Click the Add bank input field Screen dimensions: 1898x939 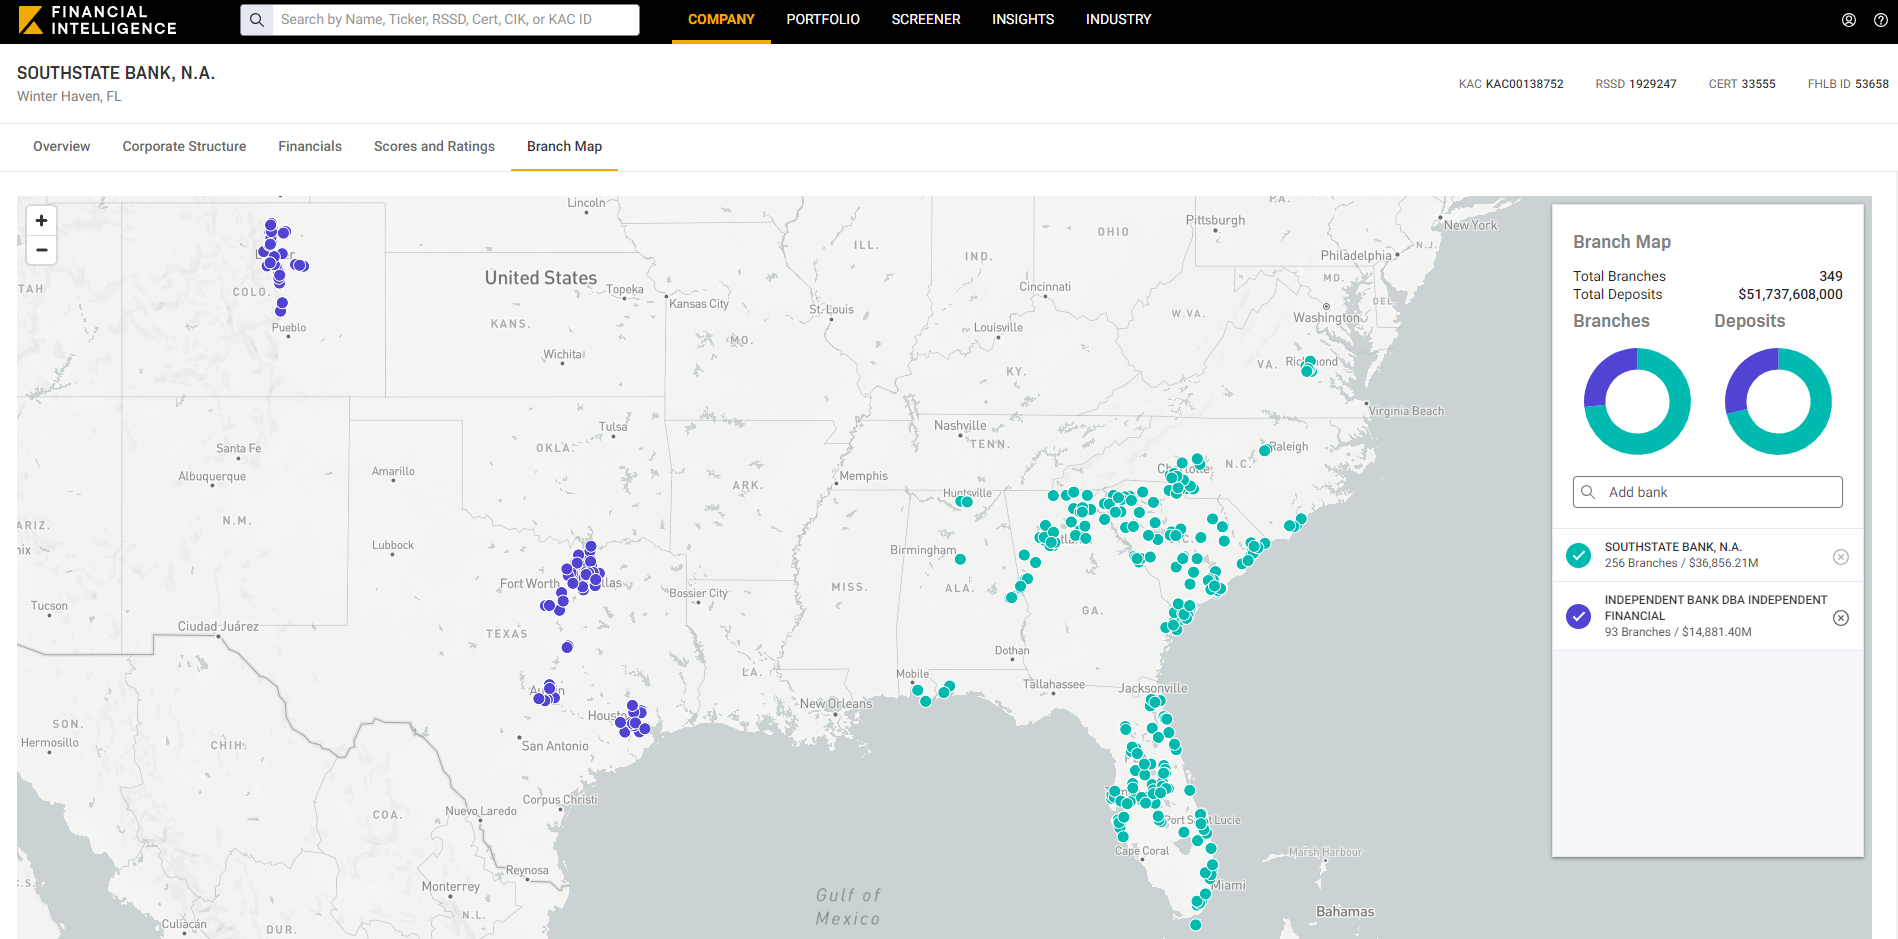click(1708, 492)
